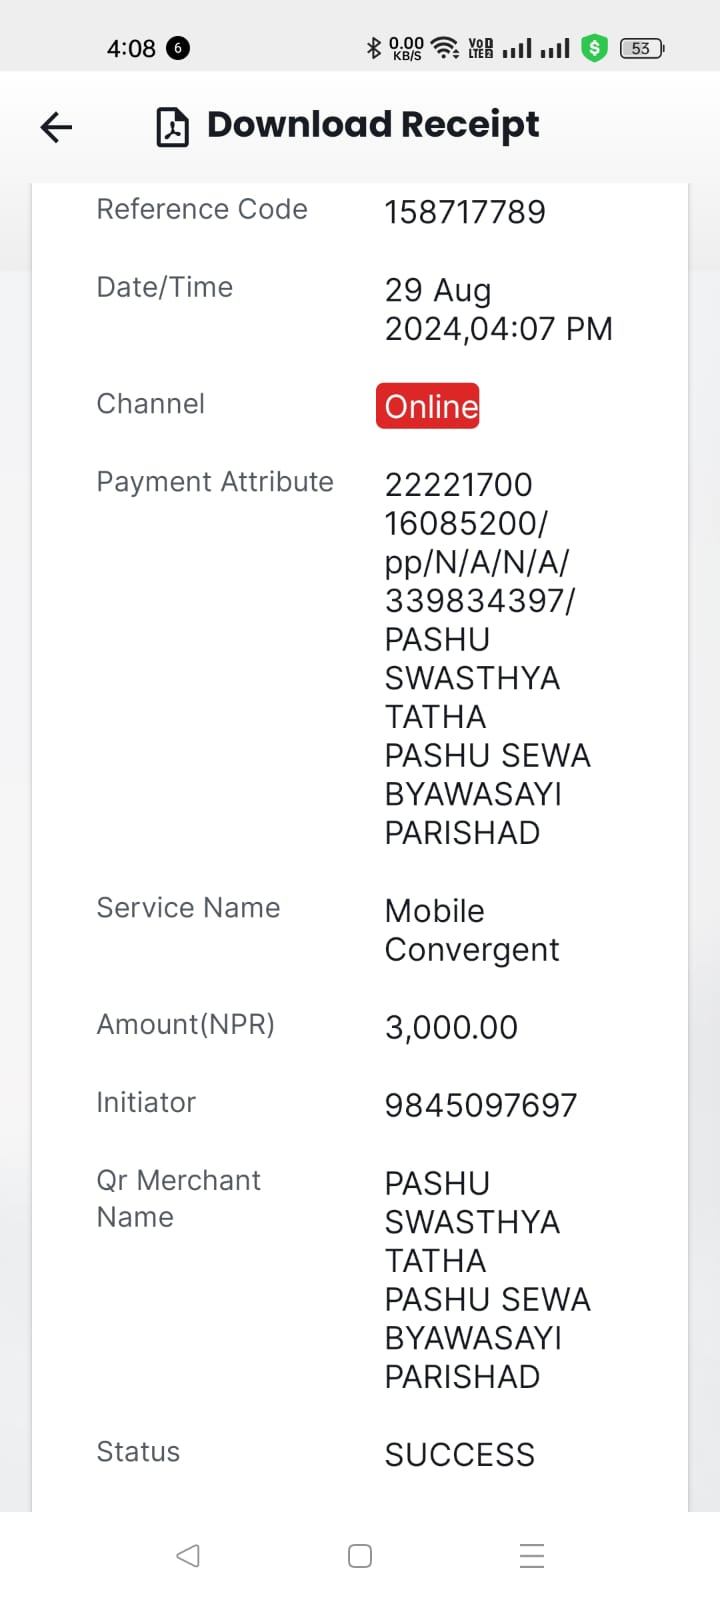Tap the date 29 Aug 2024 value
This screenshot has width=720, height=1600.
click(x=498, y=309)
